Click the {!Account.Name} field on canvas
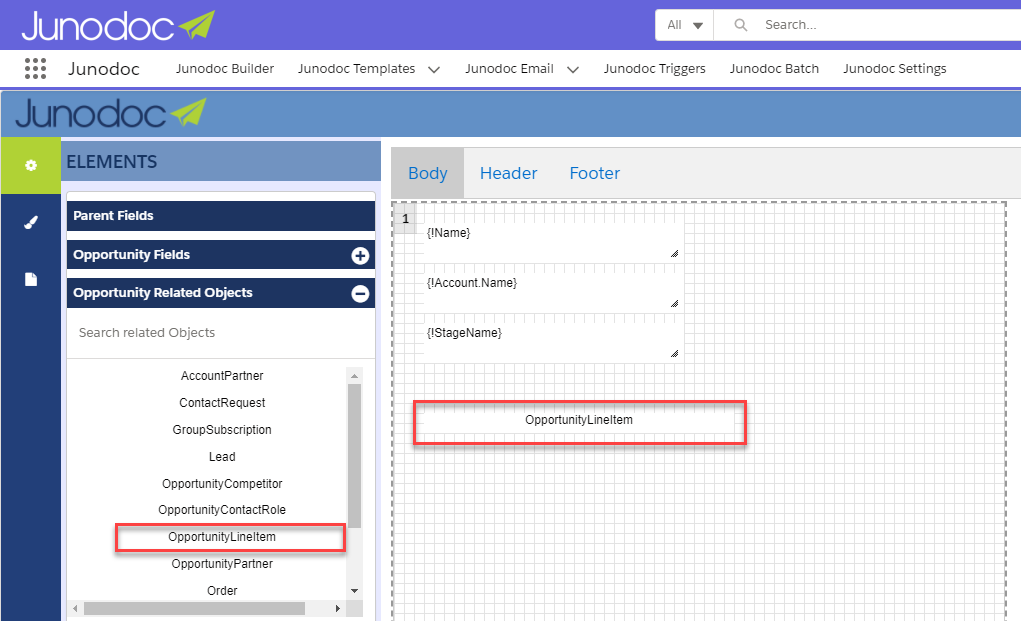Screen dimensions: 1021x621 [553, 292]
